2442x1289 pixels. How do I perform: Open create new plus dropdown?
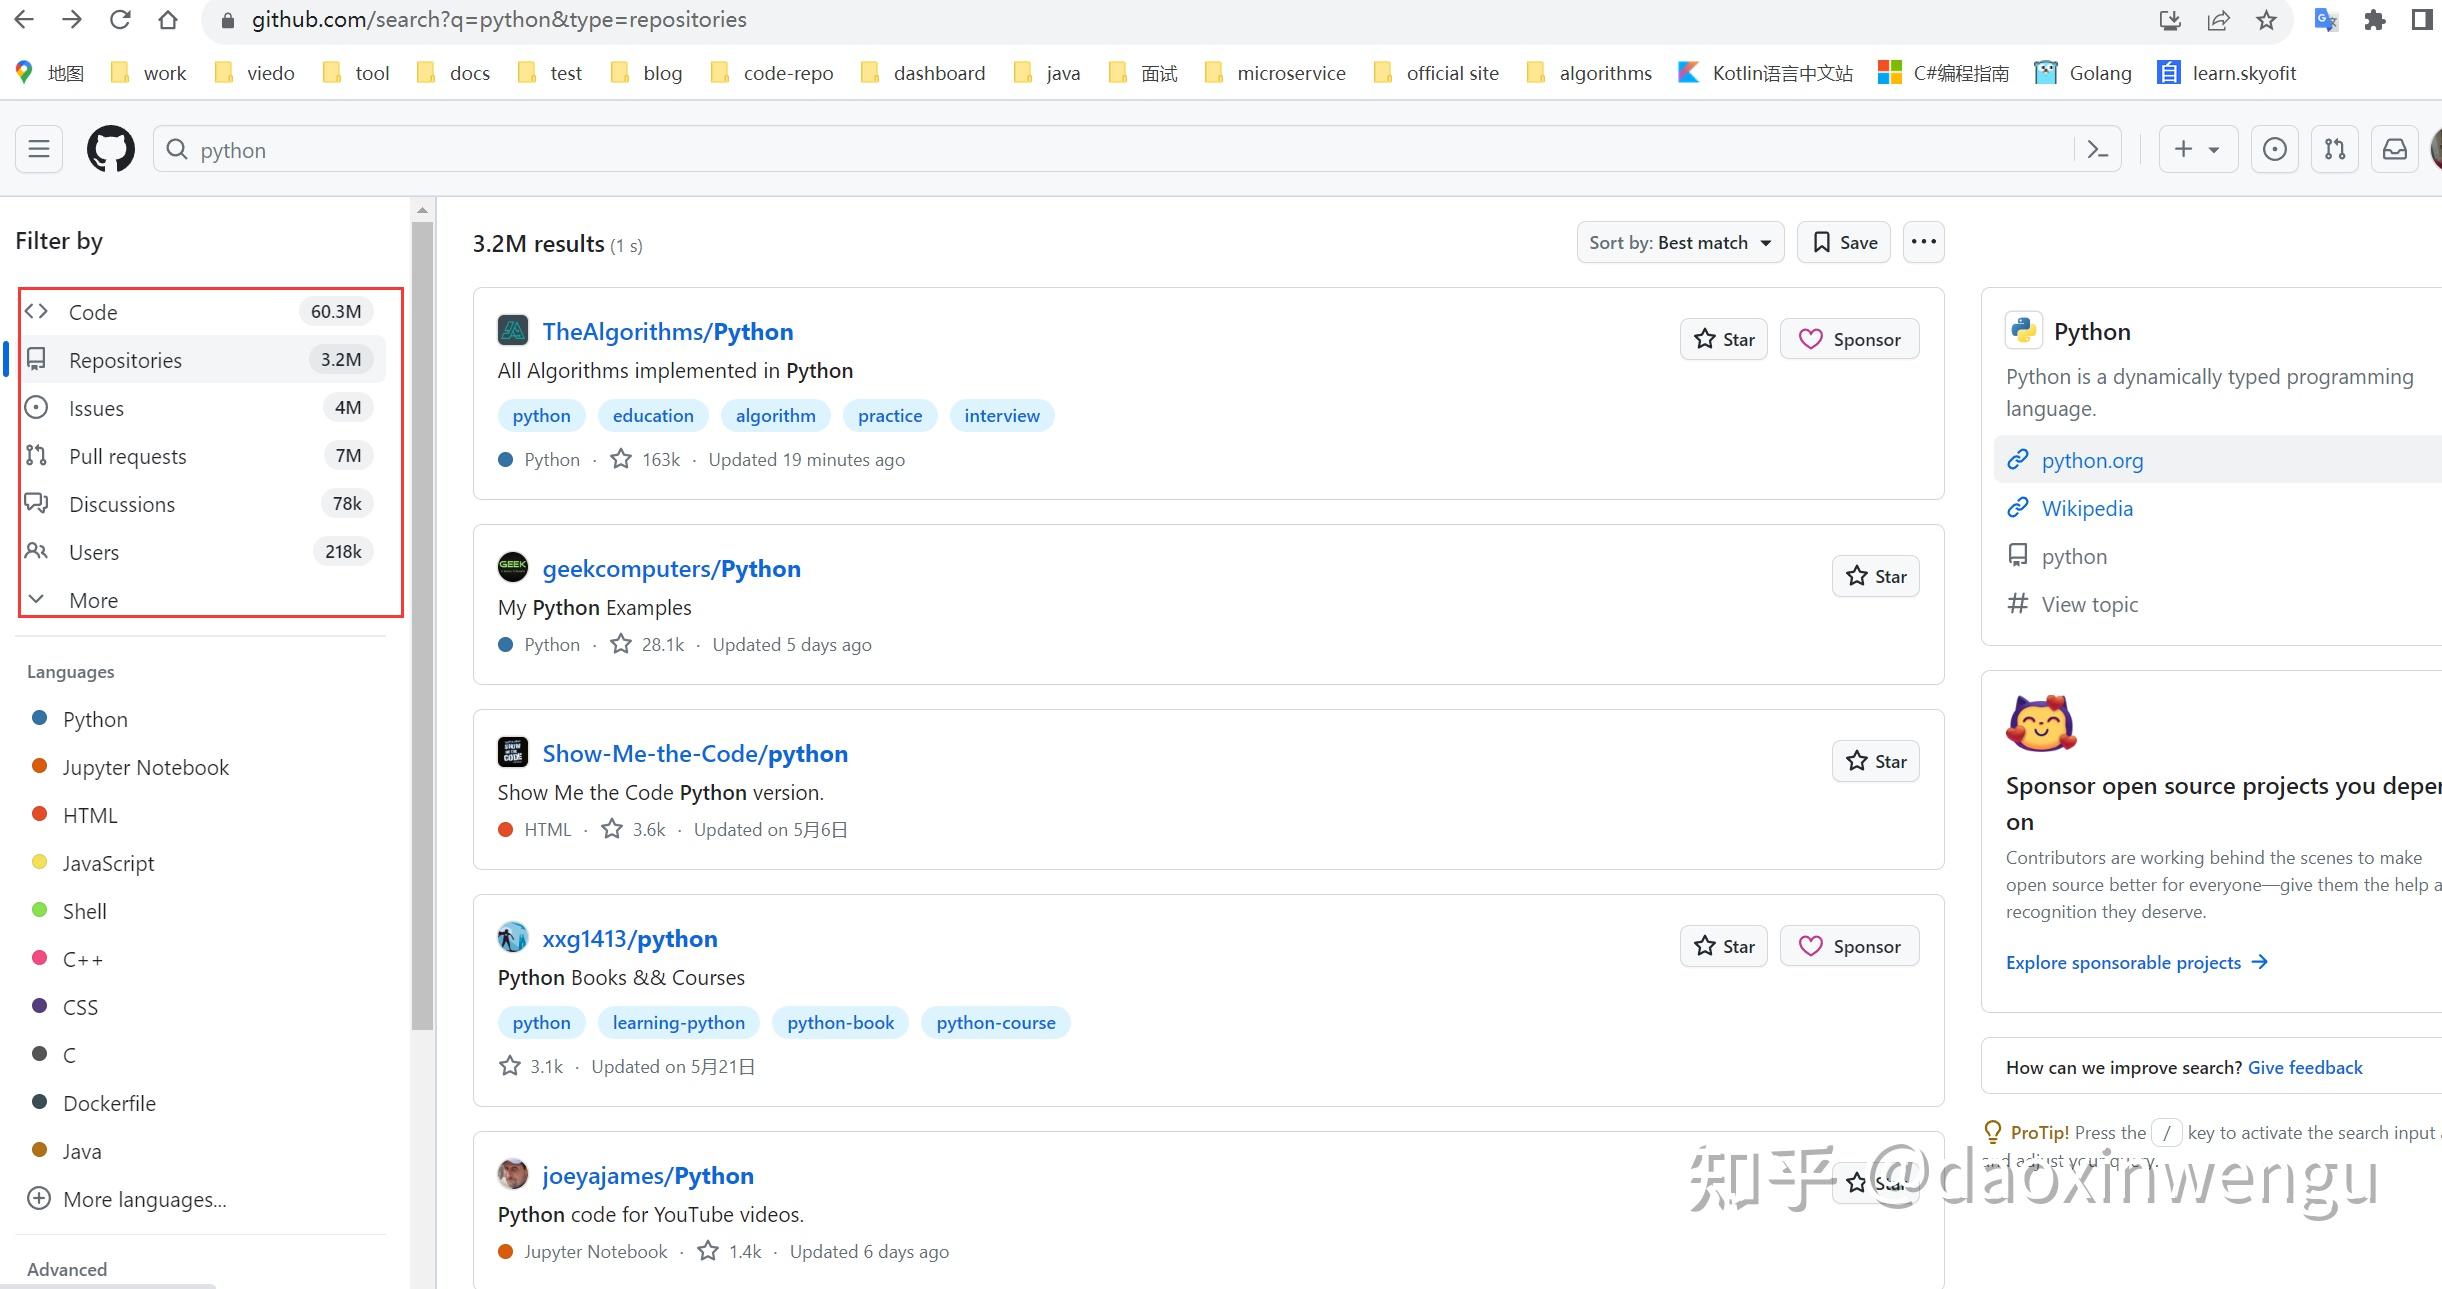click(x=2197, y=149)
